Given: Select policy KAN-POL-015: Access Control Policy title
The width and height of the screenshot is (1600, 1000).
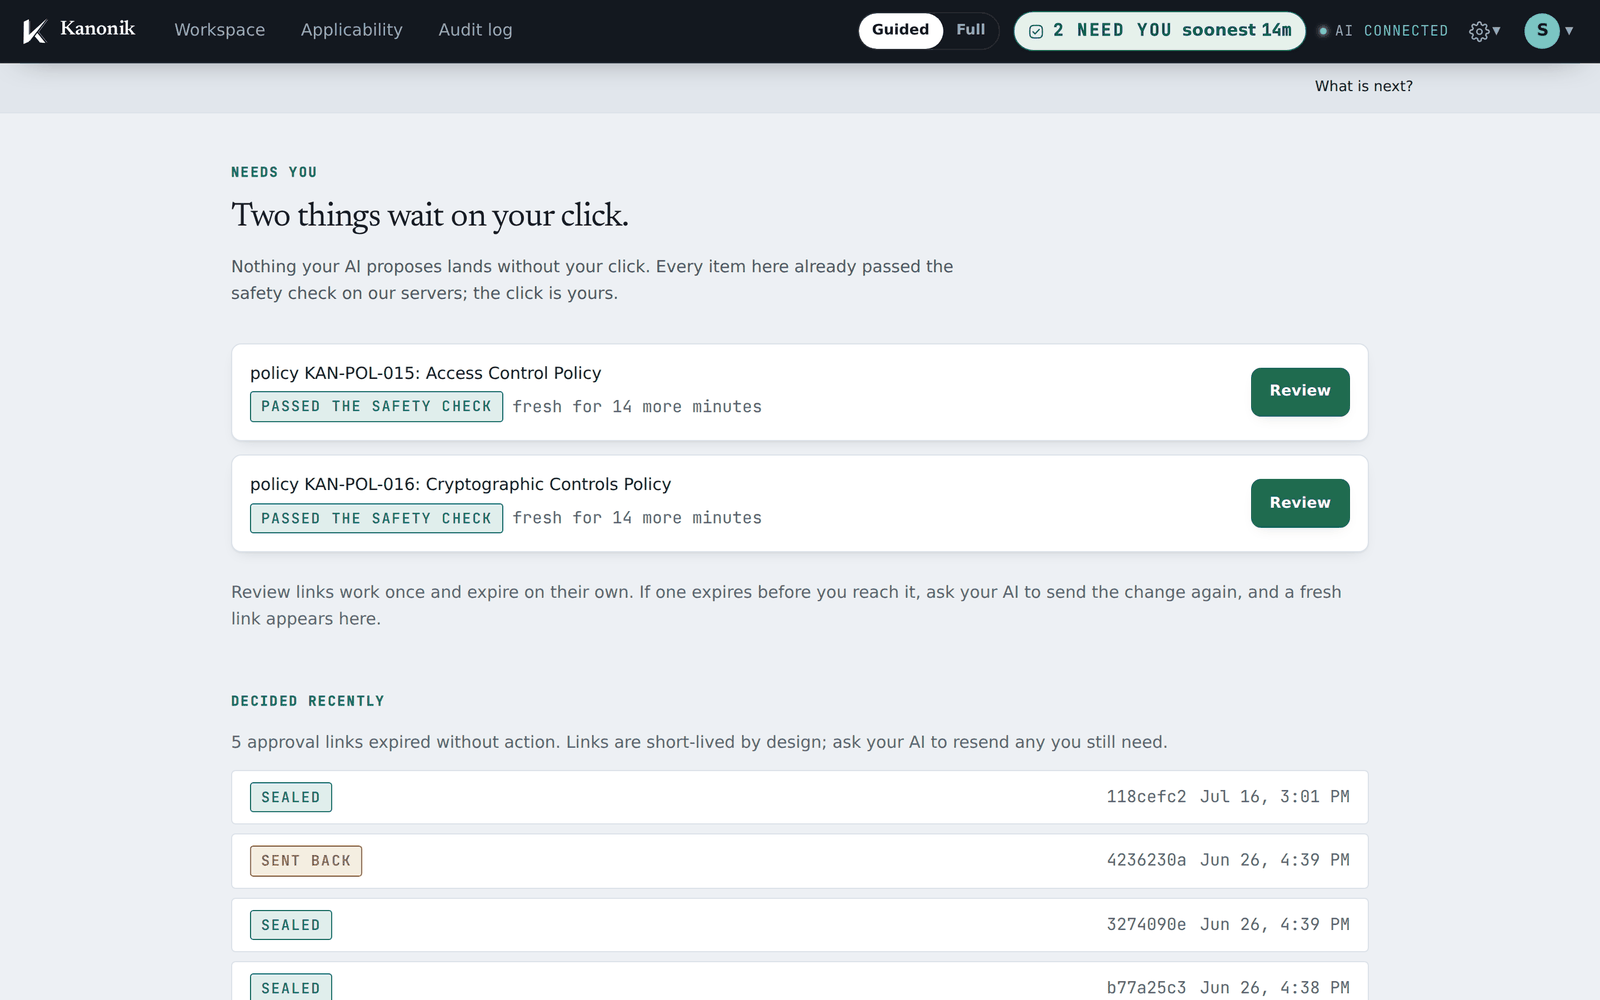Looking at the screenshot, I should click(425, 373).
